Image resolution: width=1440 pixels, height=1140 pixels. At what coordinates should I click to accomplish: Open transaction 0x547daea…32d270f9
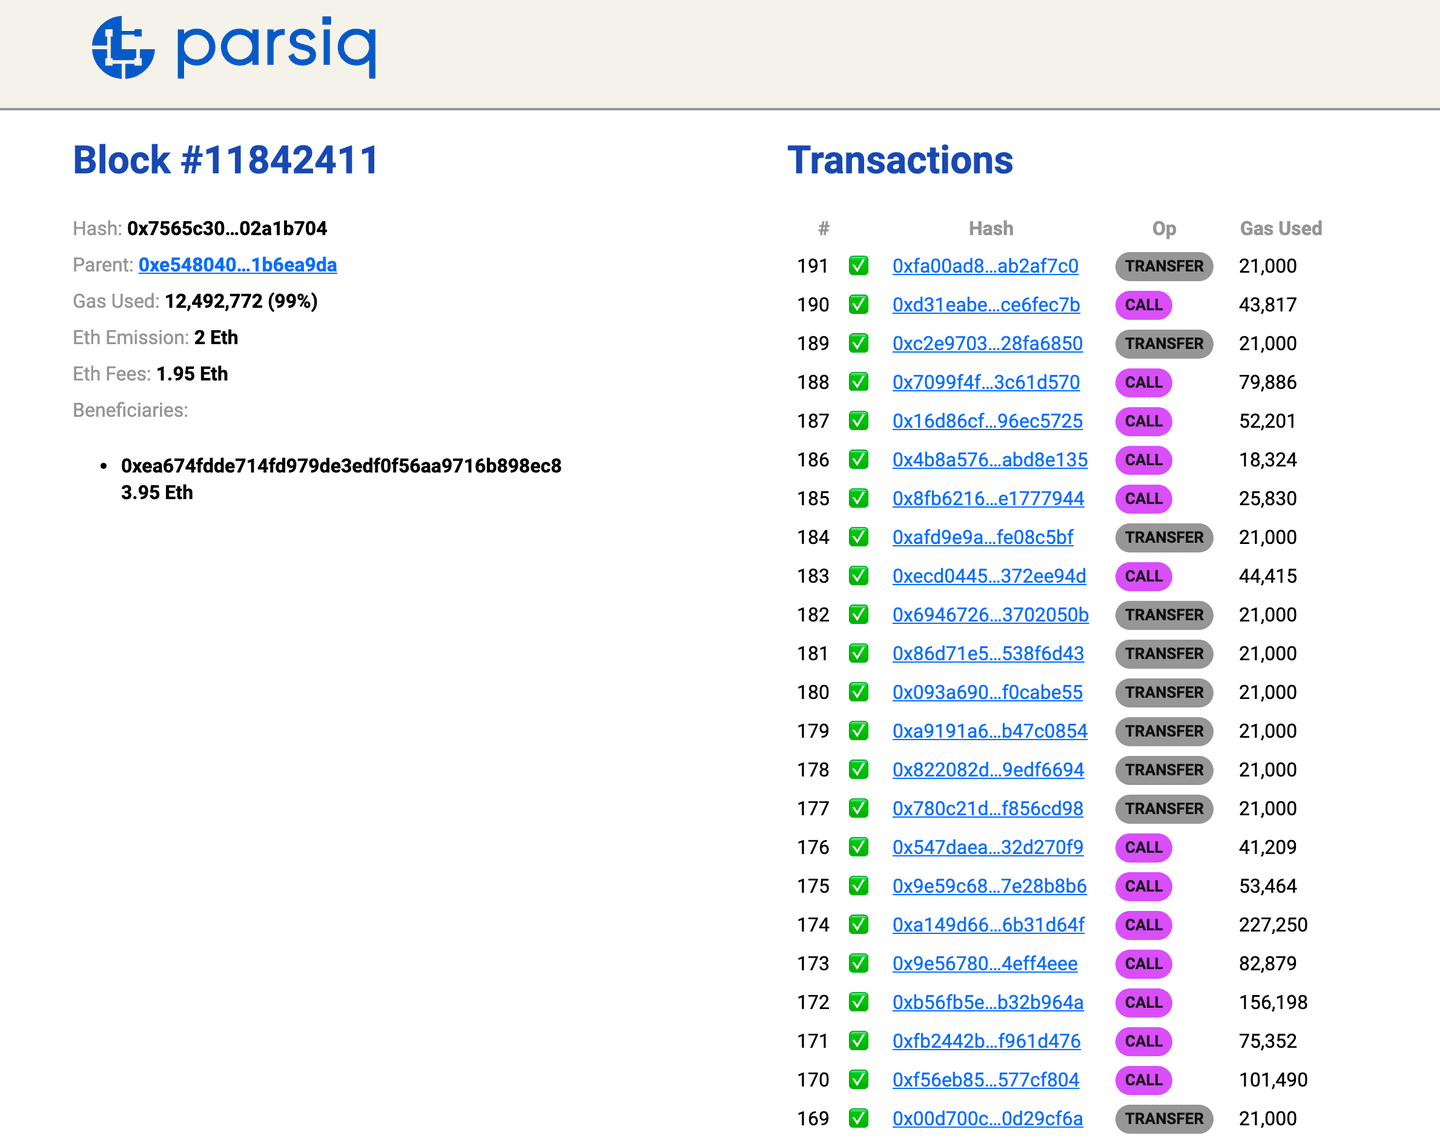click(988, 847)
